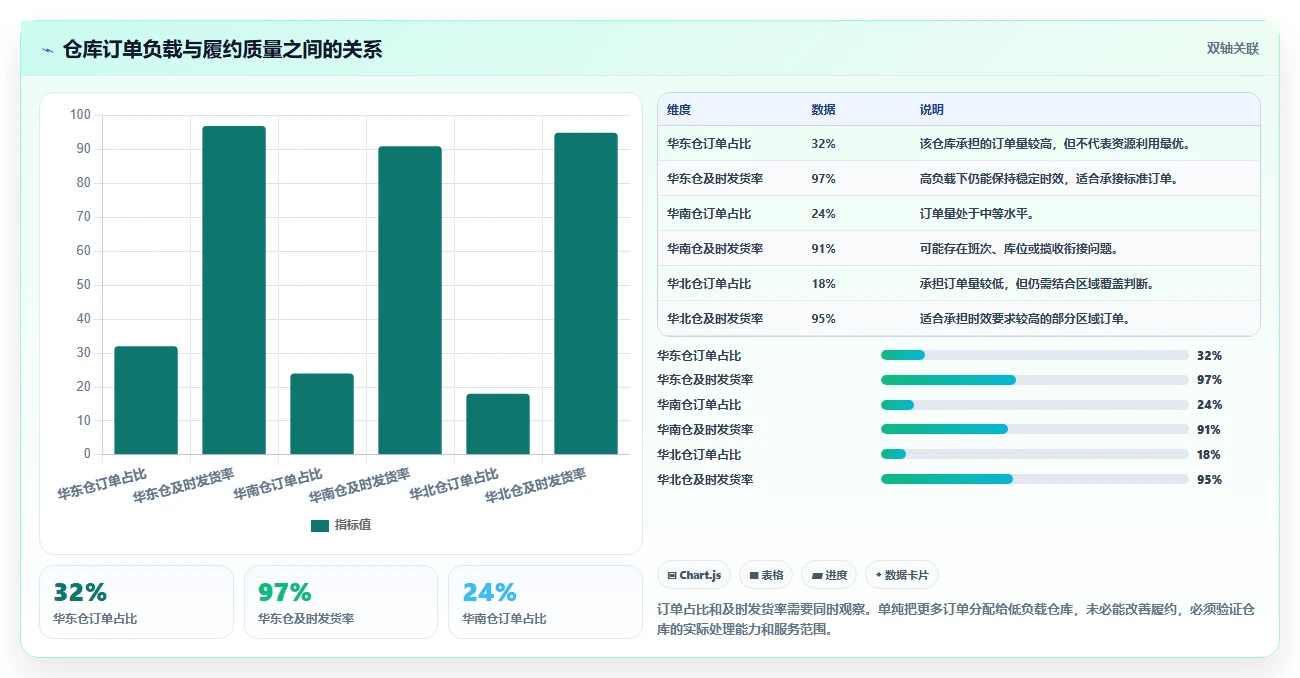1300x678 pixels.
Task: Click the 华东仓及时发货率 progress bar
Action: [x=1035, y=380]
